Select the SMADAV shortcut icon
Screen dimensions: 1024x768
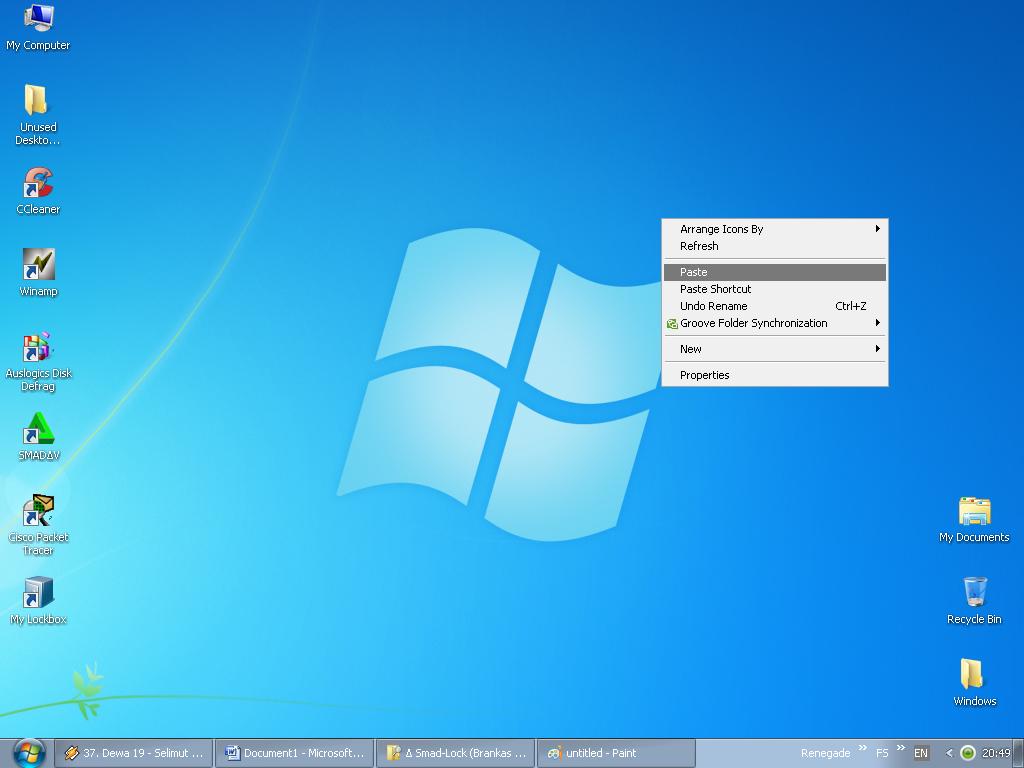pos(38,436)
